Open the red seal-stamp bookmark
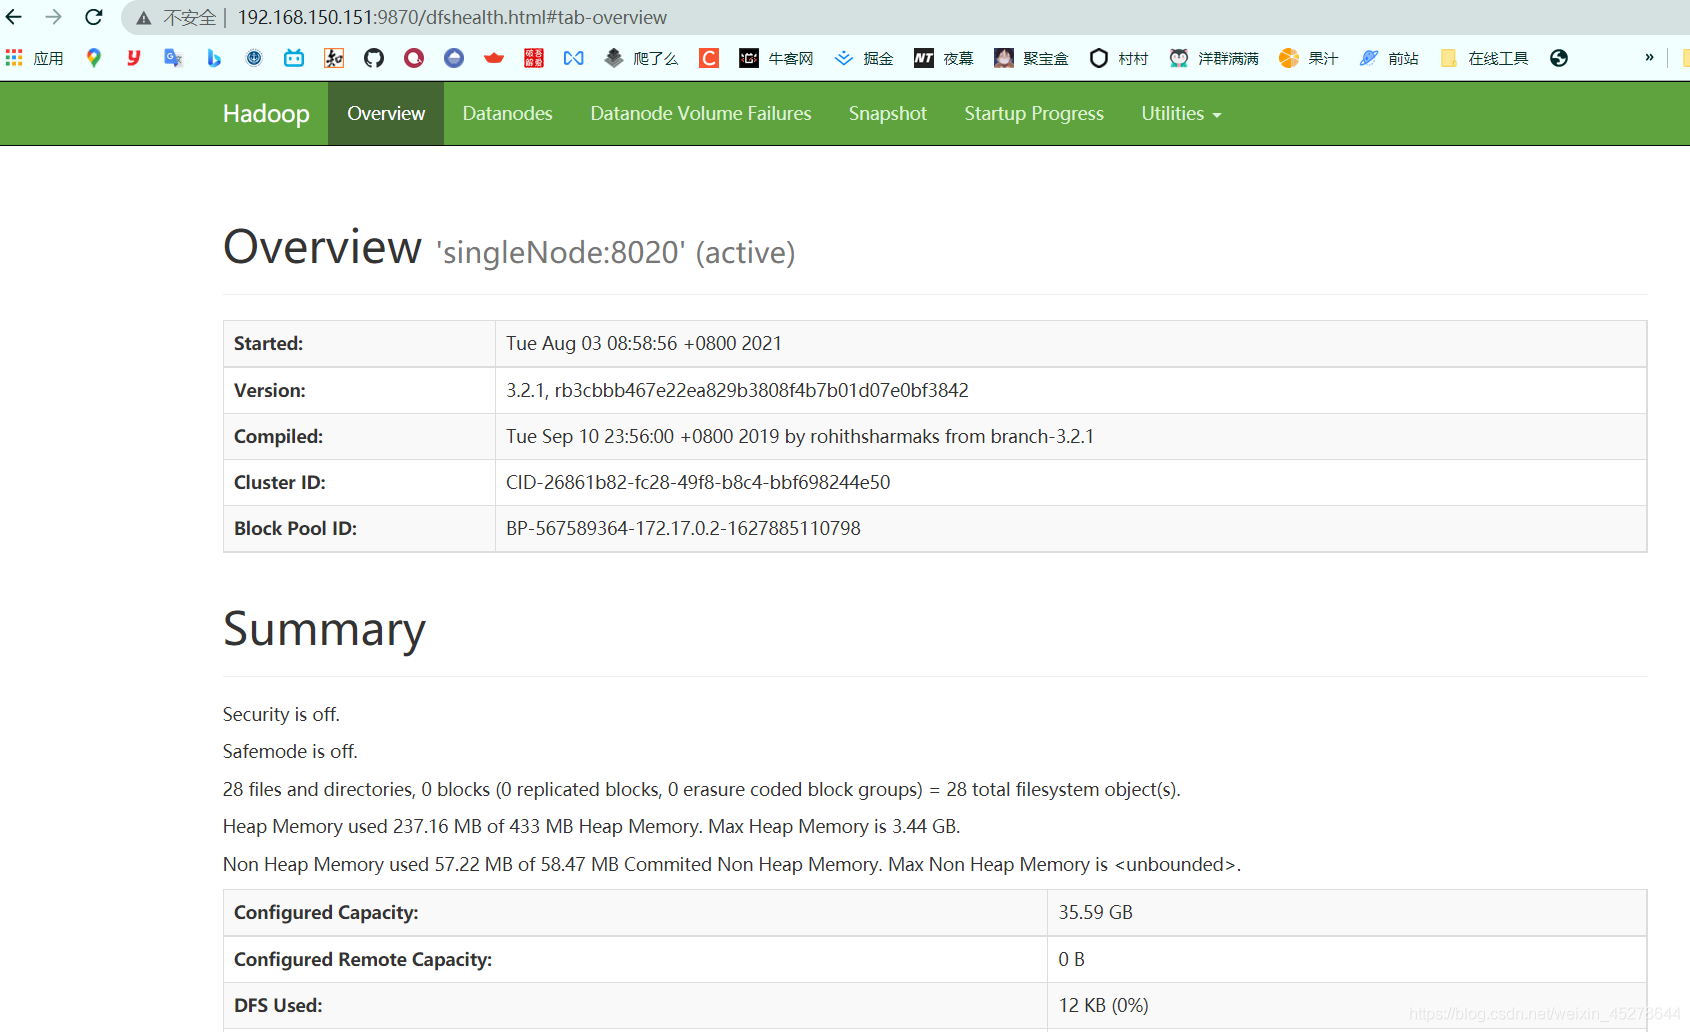 (534, 58)
